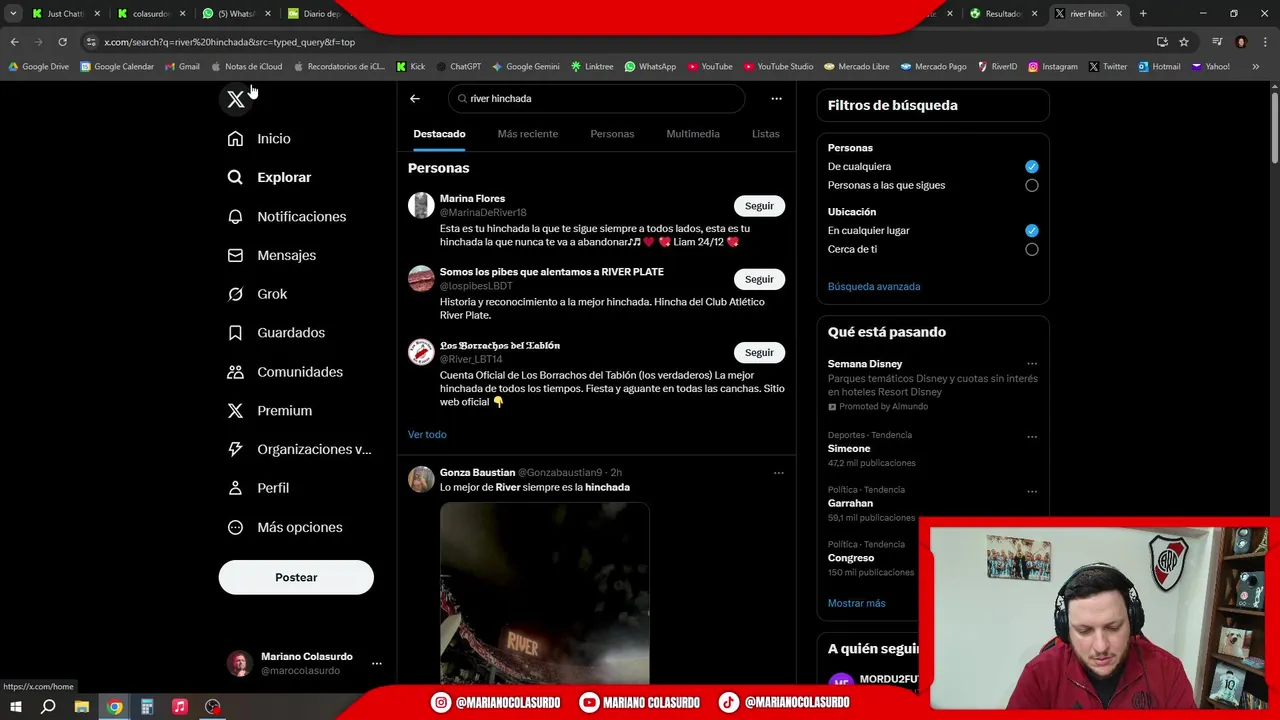Go to Inicio in sidebar
1280x720 pixels.
(259, 139)
